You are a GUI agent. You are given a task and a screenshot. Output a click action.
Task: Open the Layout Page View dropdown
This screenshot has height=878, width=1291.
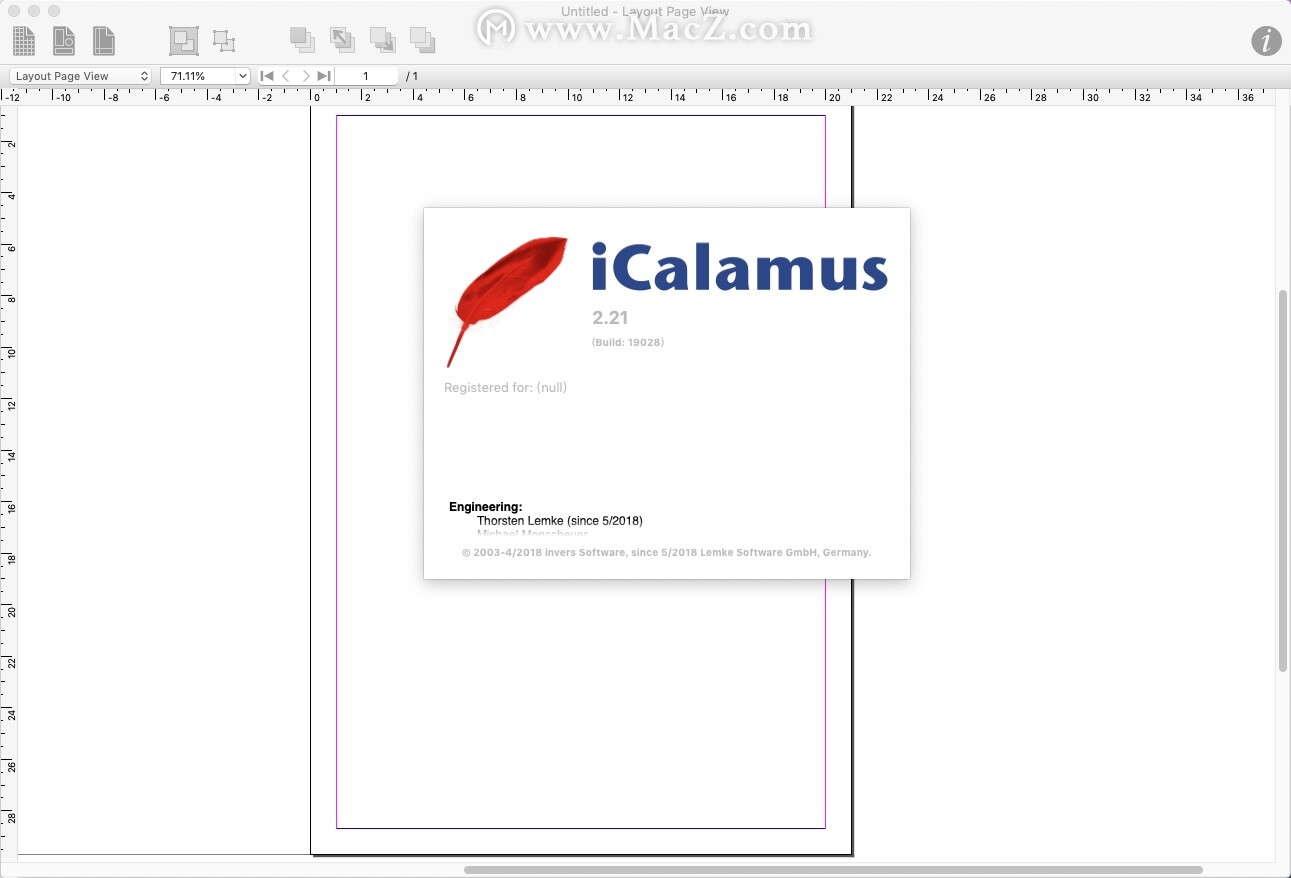(x=81, y=76)
